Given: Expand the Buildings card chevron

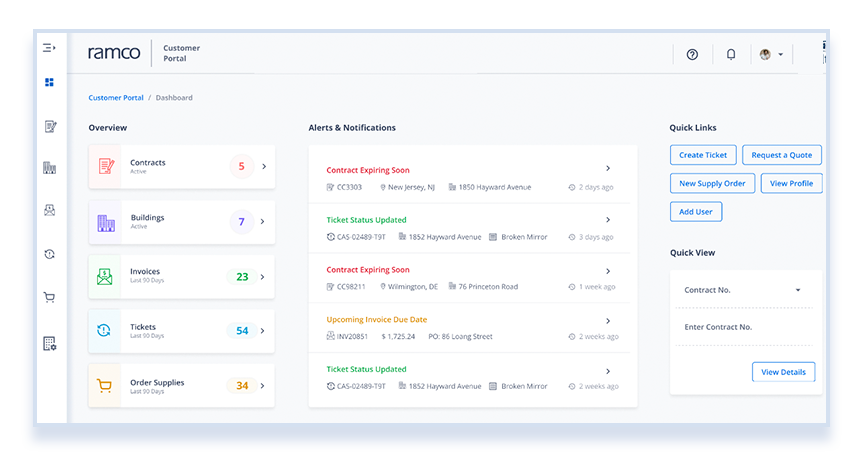Looking at the screenshot, I should click(263, 222).
